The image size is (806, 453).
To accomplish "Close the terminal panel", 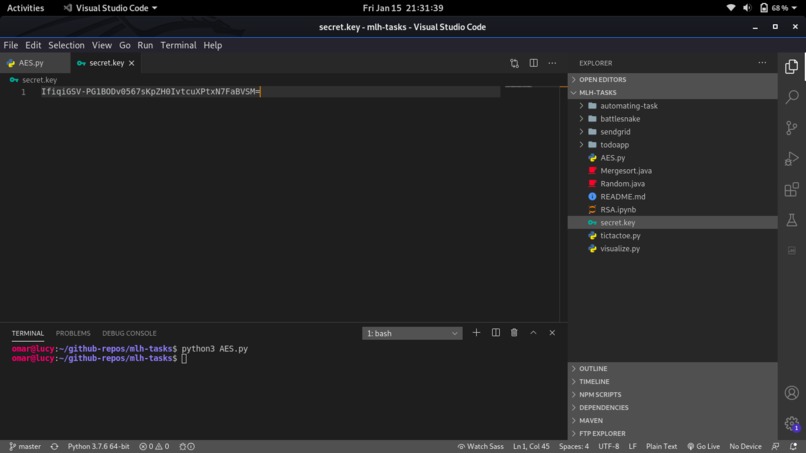I will point(552,333).
